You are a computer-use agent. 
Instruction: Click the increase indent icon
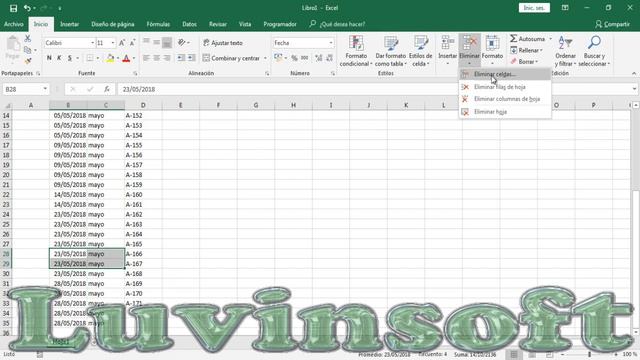point(191,58)
